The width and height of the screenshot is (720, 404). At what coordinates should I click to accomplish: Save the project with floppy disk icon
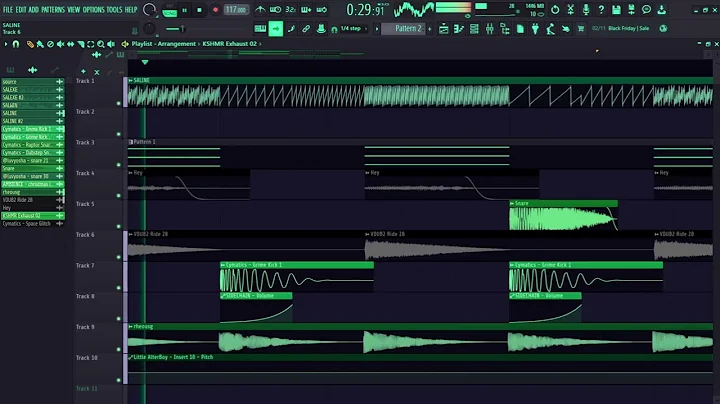click(616, 9)
